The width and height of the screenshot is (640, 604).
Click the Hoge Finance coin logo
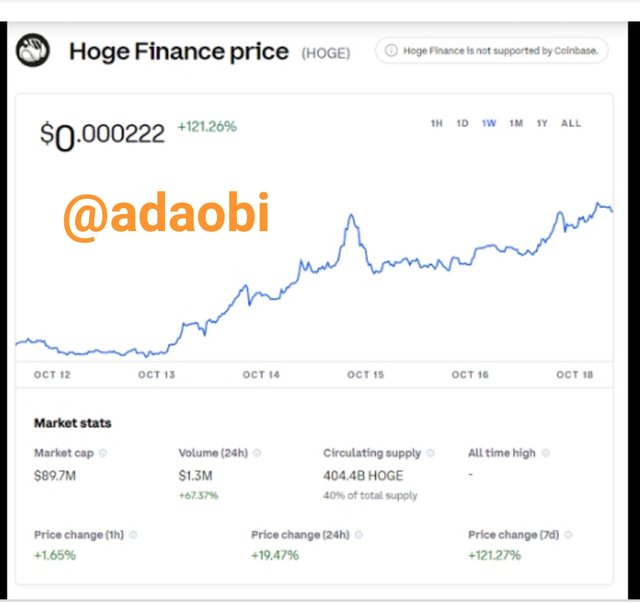[33, 50]
